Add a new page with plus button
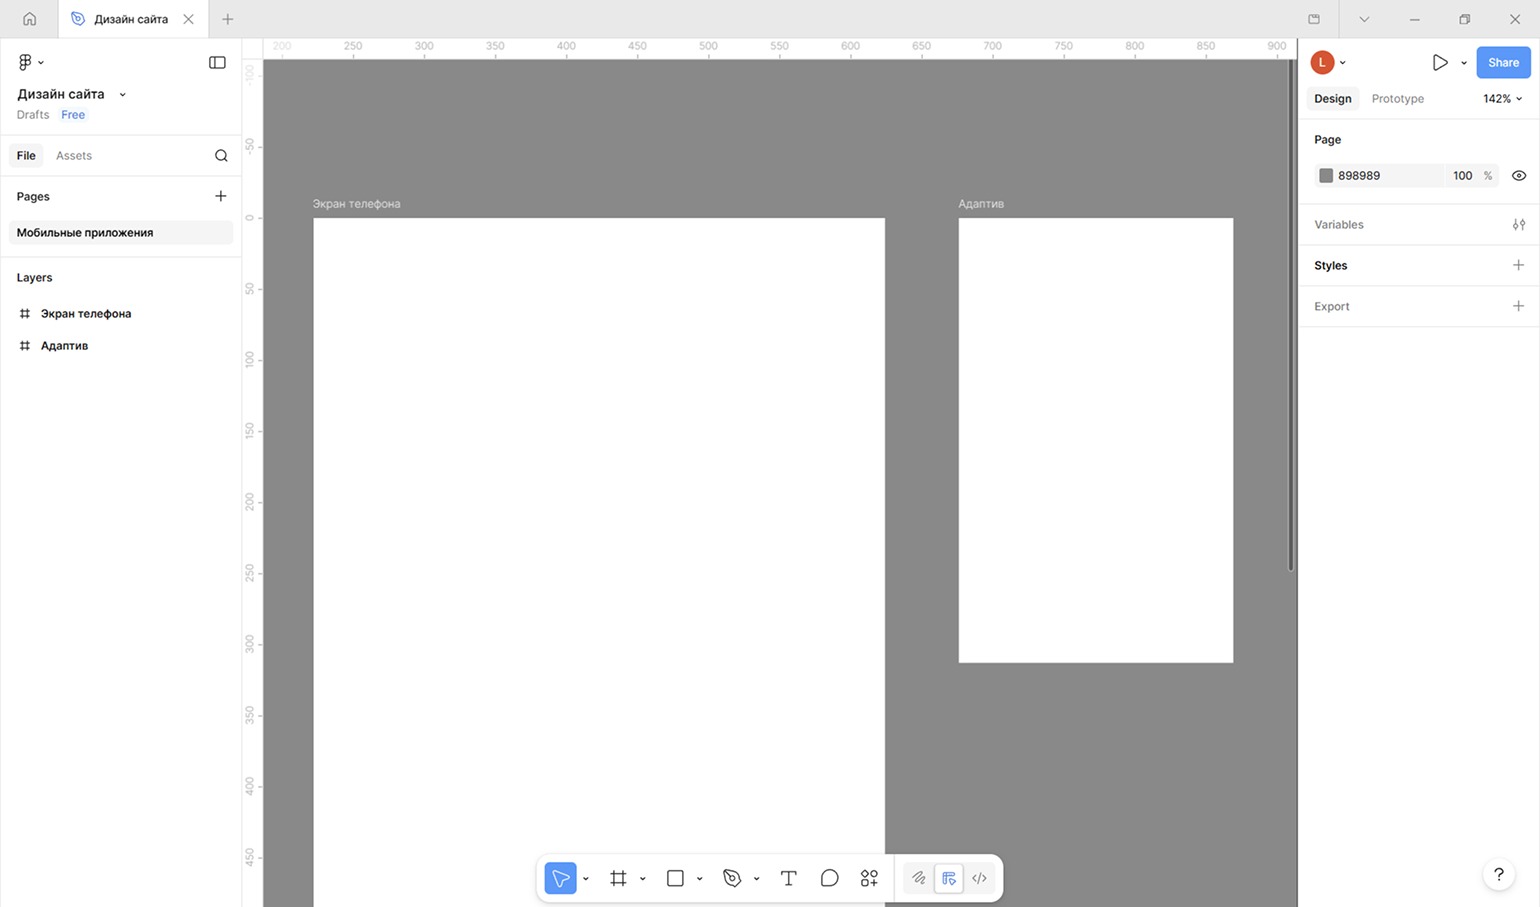Image resolution: width=1540 pixels, height=907 pixels. [x=221, y=196]
